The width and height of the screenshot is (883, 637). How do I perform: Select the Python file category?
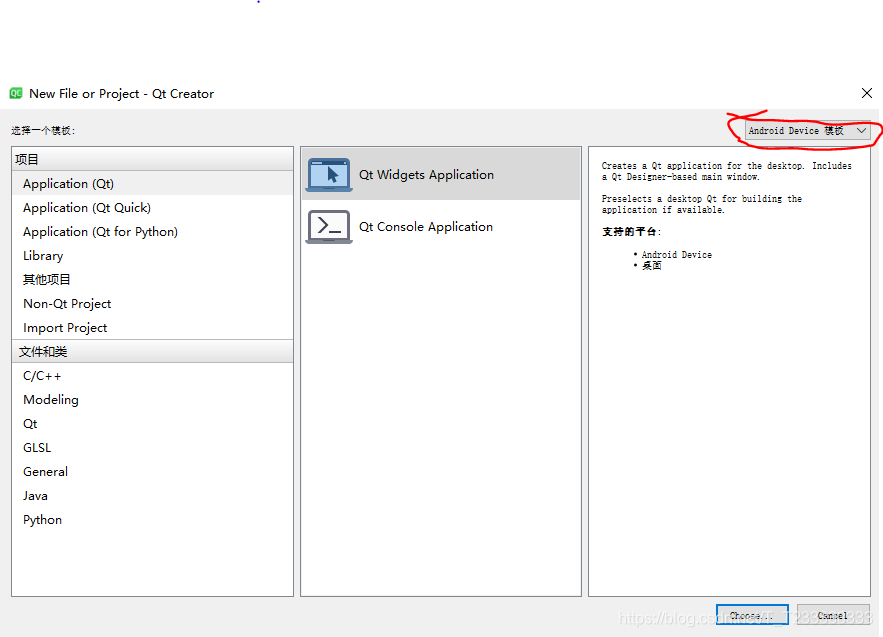[152, 520]
